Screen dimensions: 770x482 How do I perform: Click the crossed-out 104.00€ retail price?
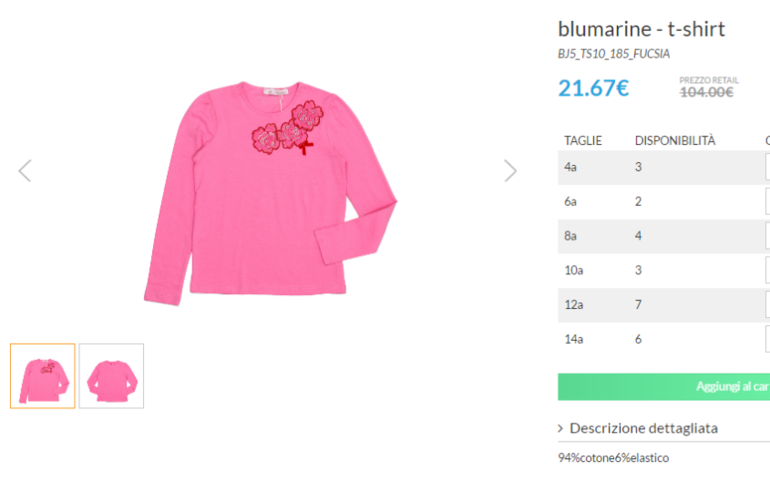706,93
